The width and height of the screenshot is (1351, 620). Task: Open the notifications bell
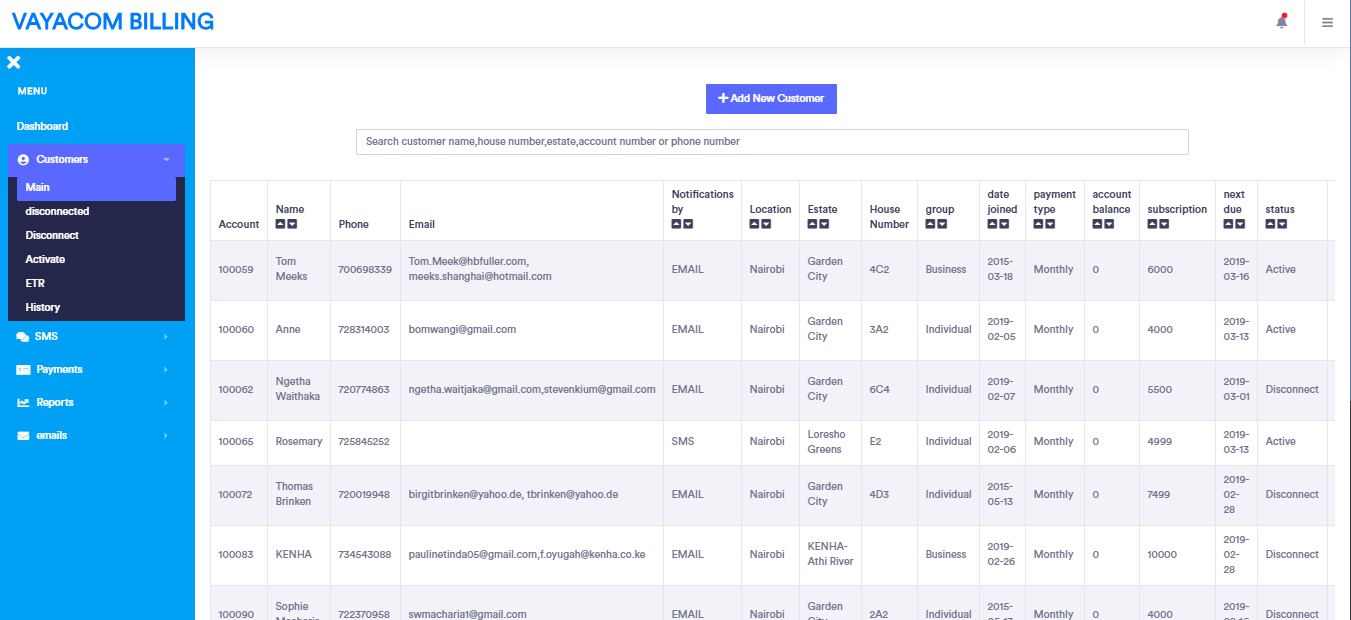click(x=1281, y=22)
